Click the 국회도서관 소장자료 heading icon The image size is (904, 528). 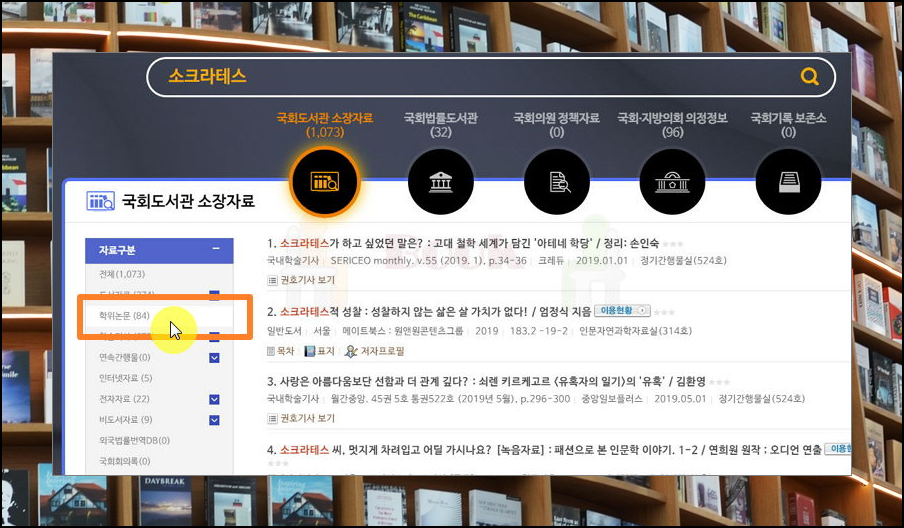pos(100,201)
